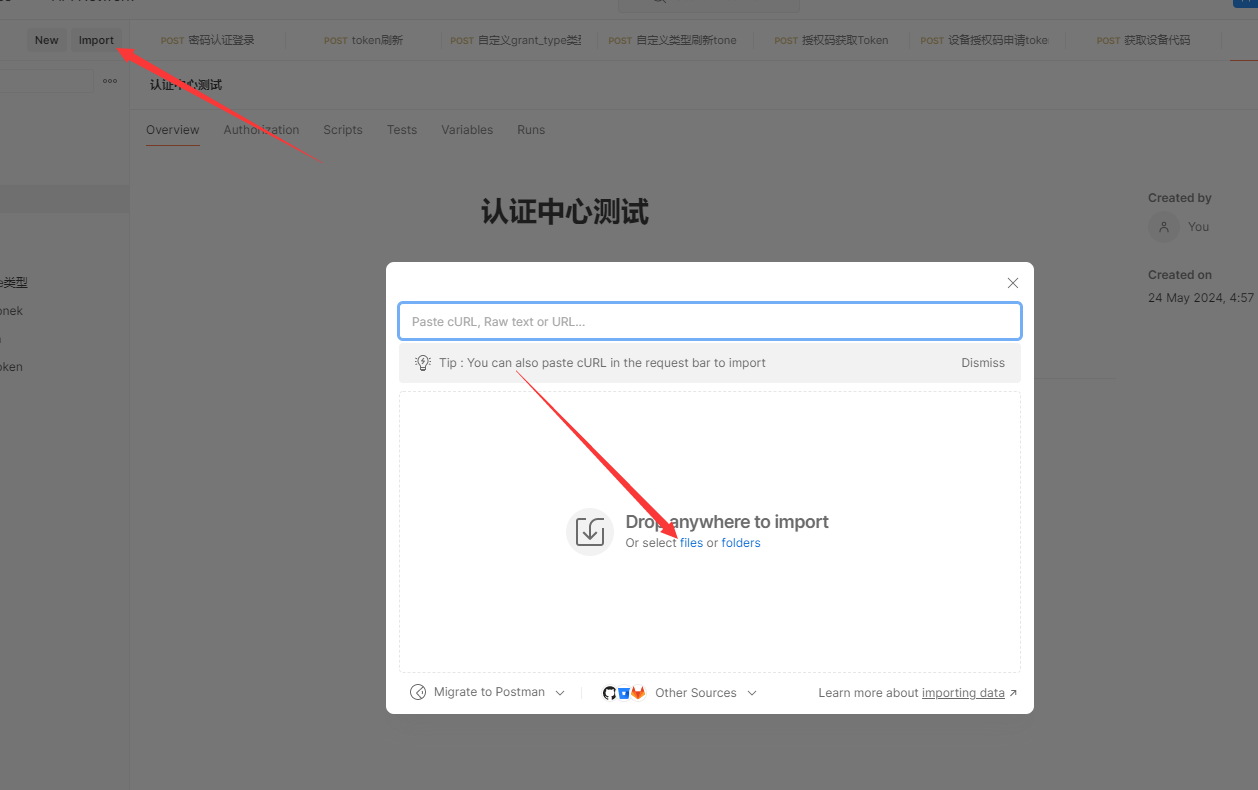Screen dimensions: 1258x790
Task: Open the Tests collection tab
Action: click(402, 130)
